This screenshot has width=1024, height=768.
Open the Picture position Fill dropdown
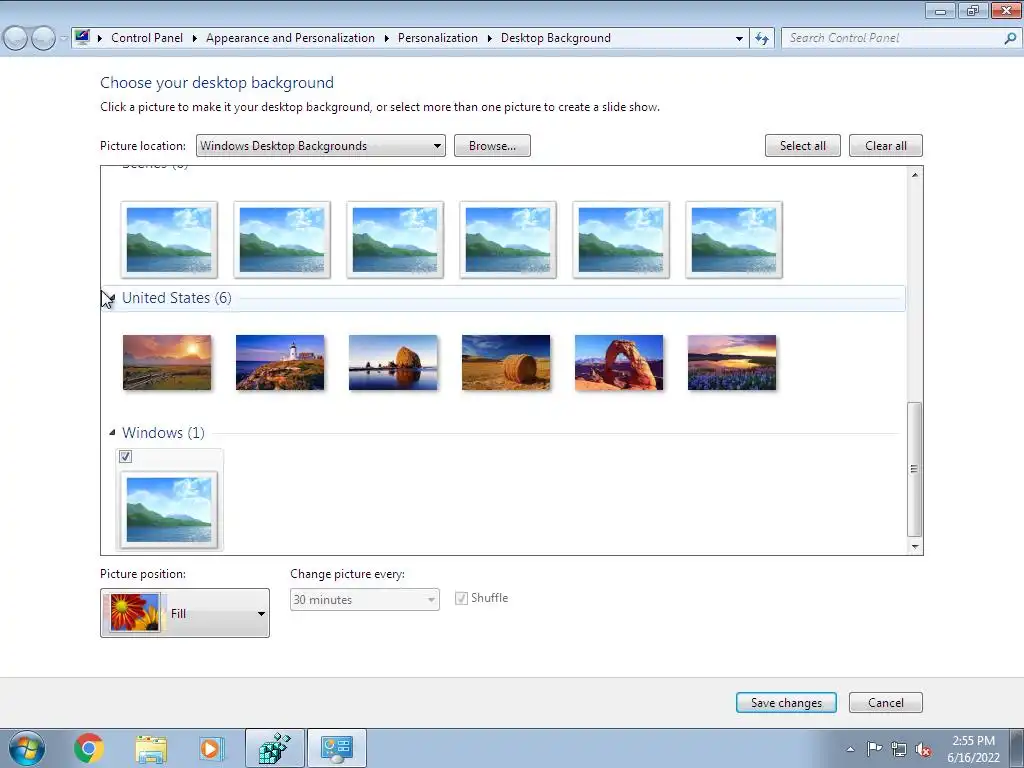tap(185, 613)
